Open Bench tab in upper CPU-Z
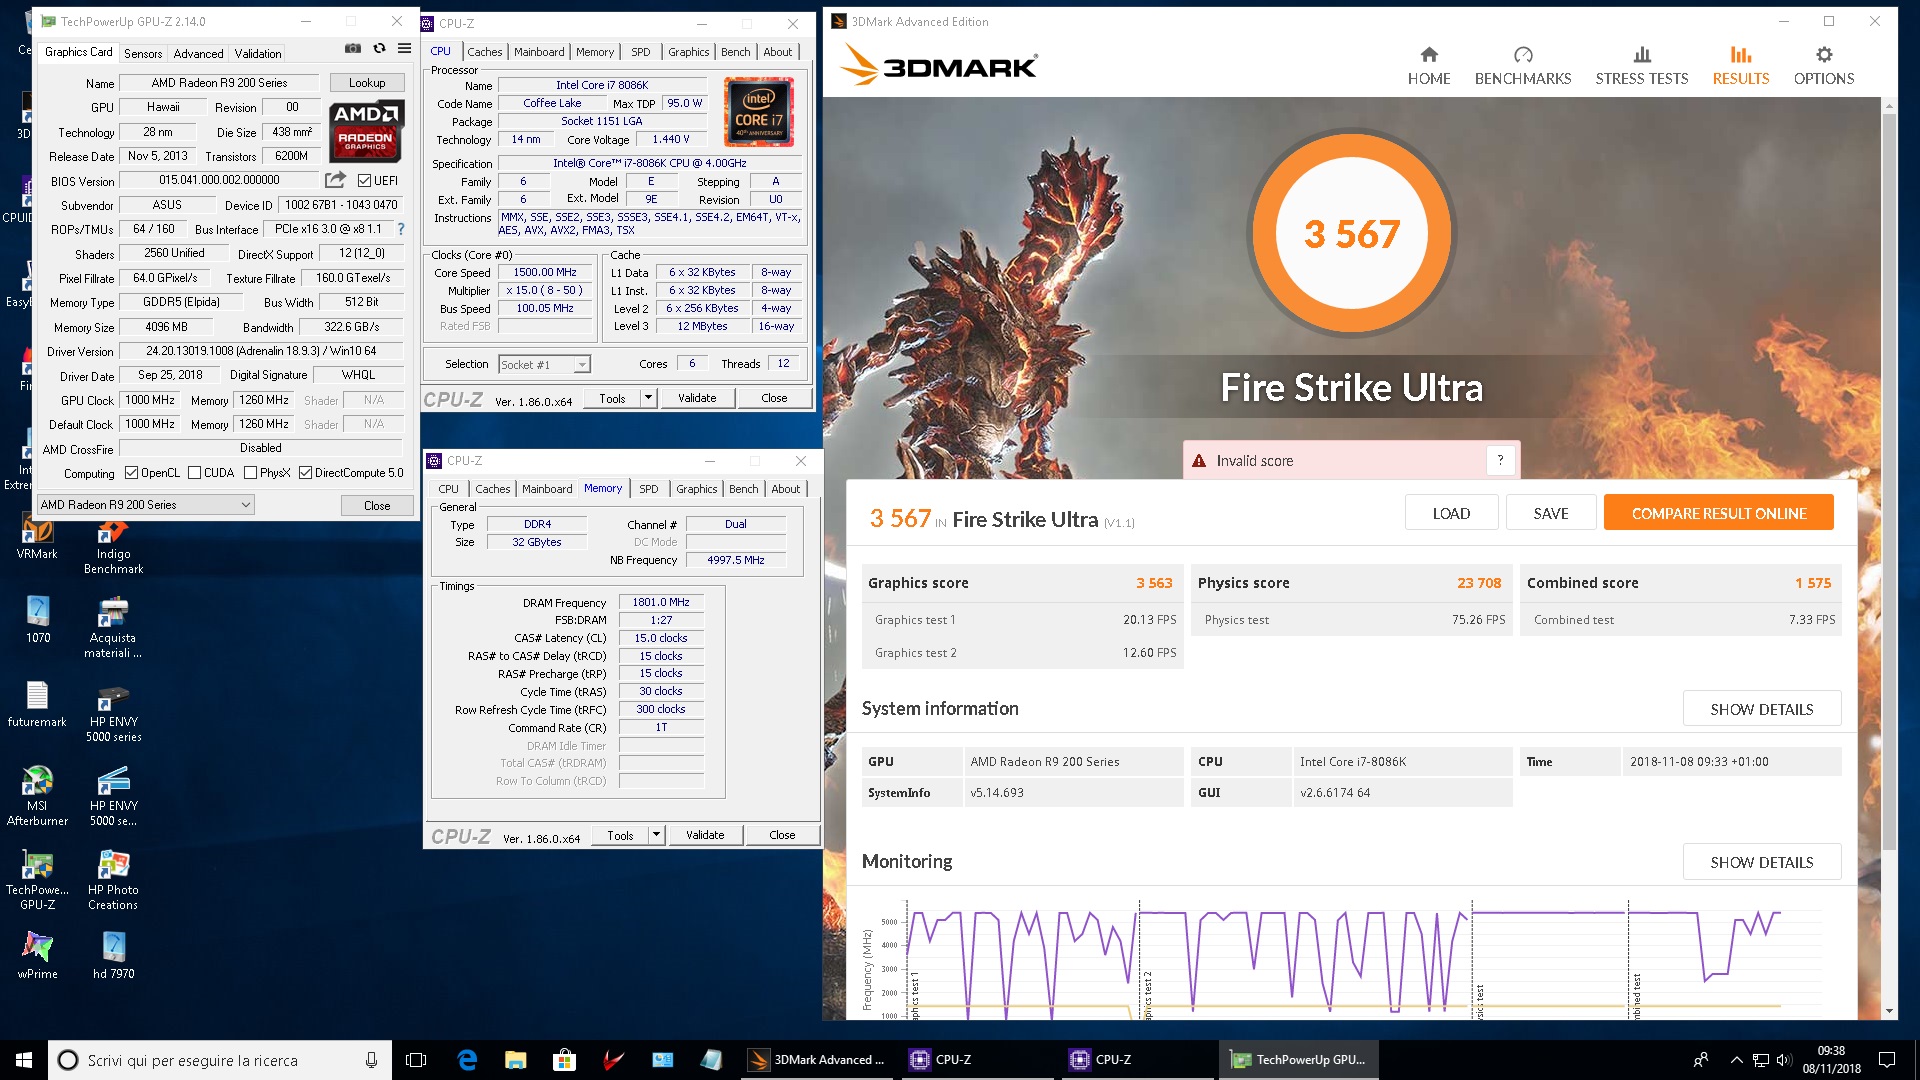1920x1080 pixels. [736, 52]
